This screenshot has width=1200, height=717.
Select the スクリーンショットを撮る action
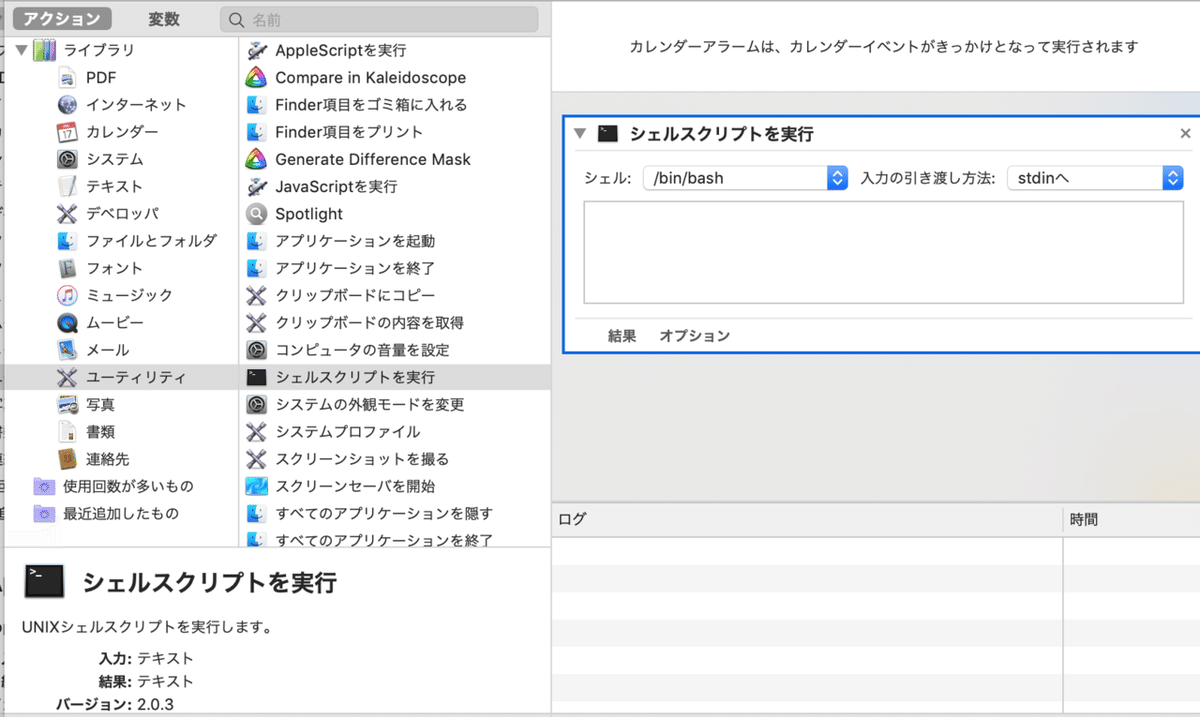coord(254,458)
